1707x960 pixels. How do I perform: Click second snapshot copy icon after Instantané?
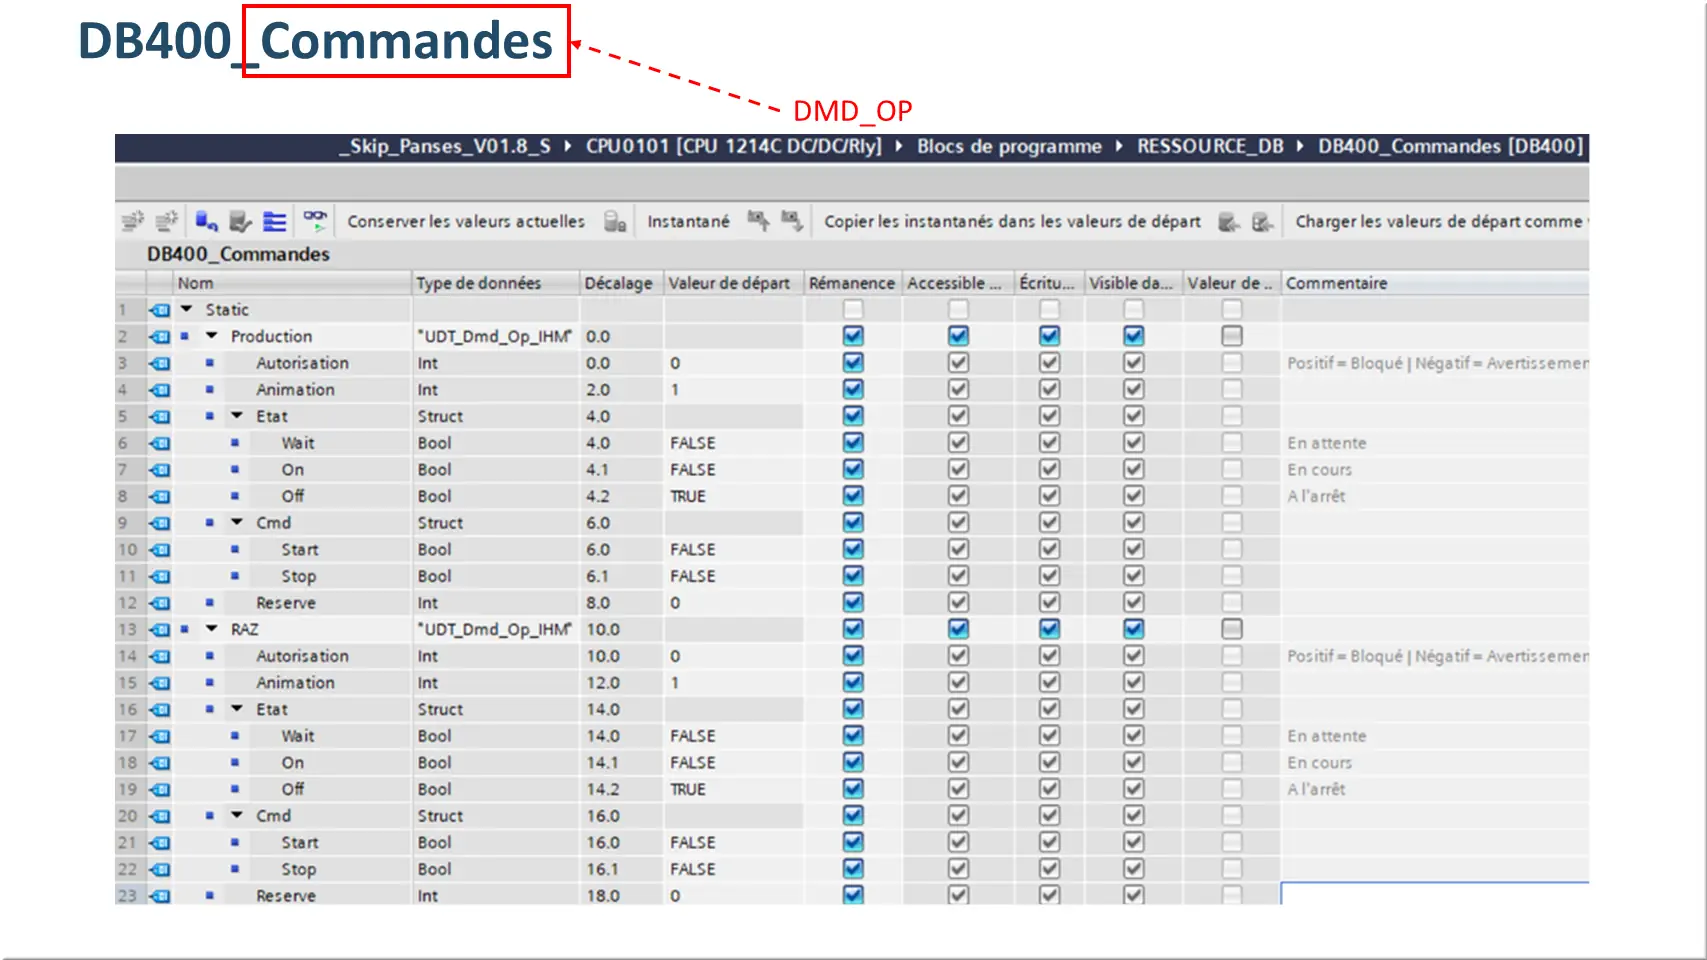click(x=792, y=221)
